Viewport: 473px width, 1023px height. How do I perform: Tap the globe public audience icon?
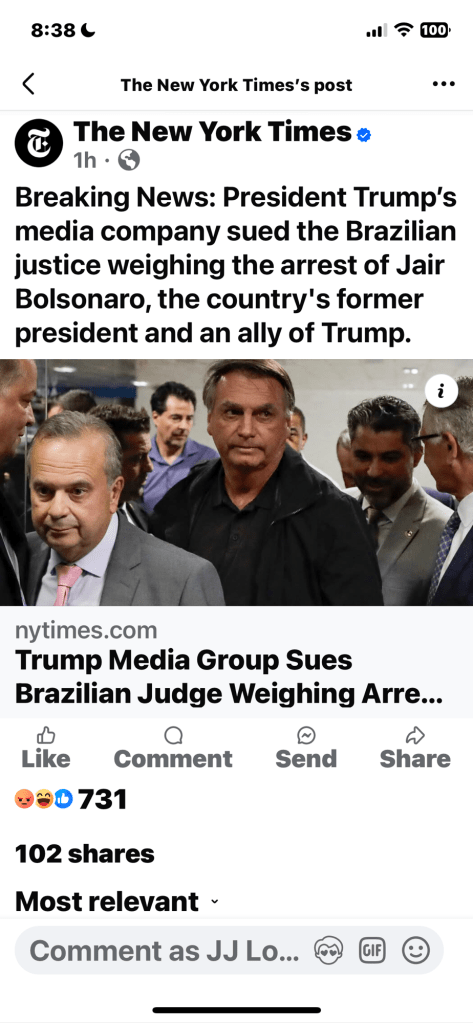[129, 160]
